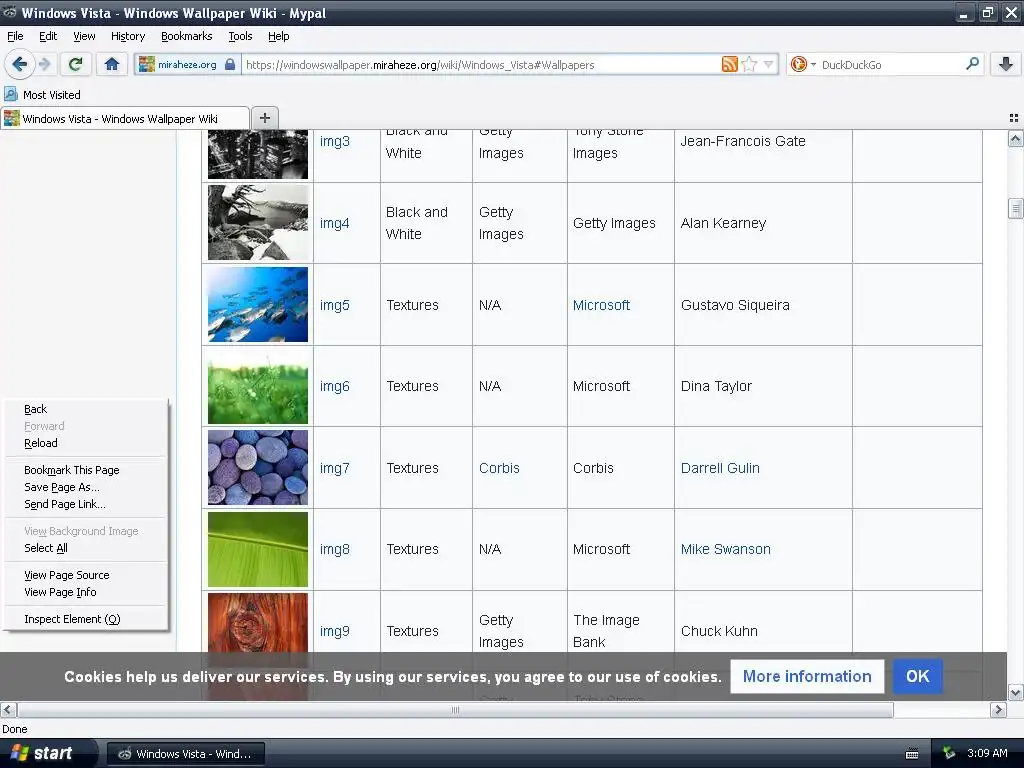
Task: Open the Help menu
Action: click(x=279, y=37)
